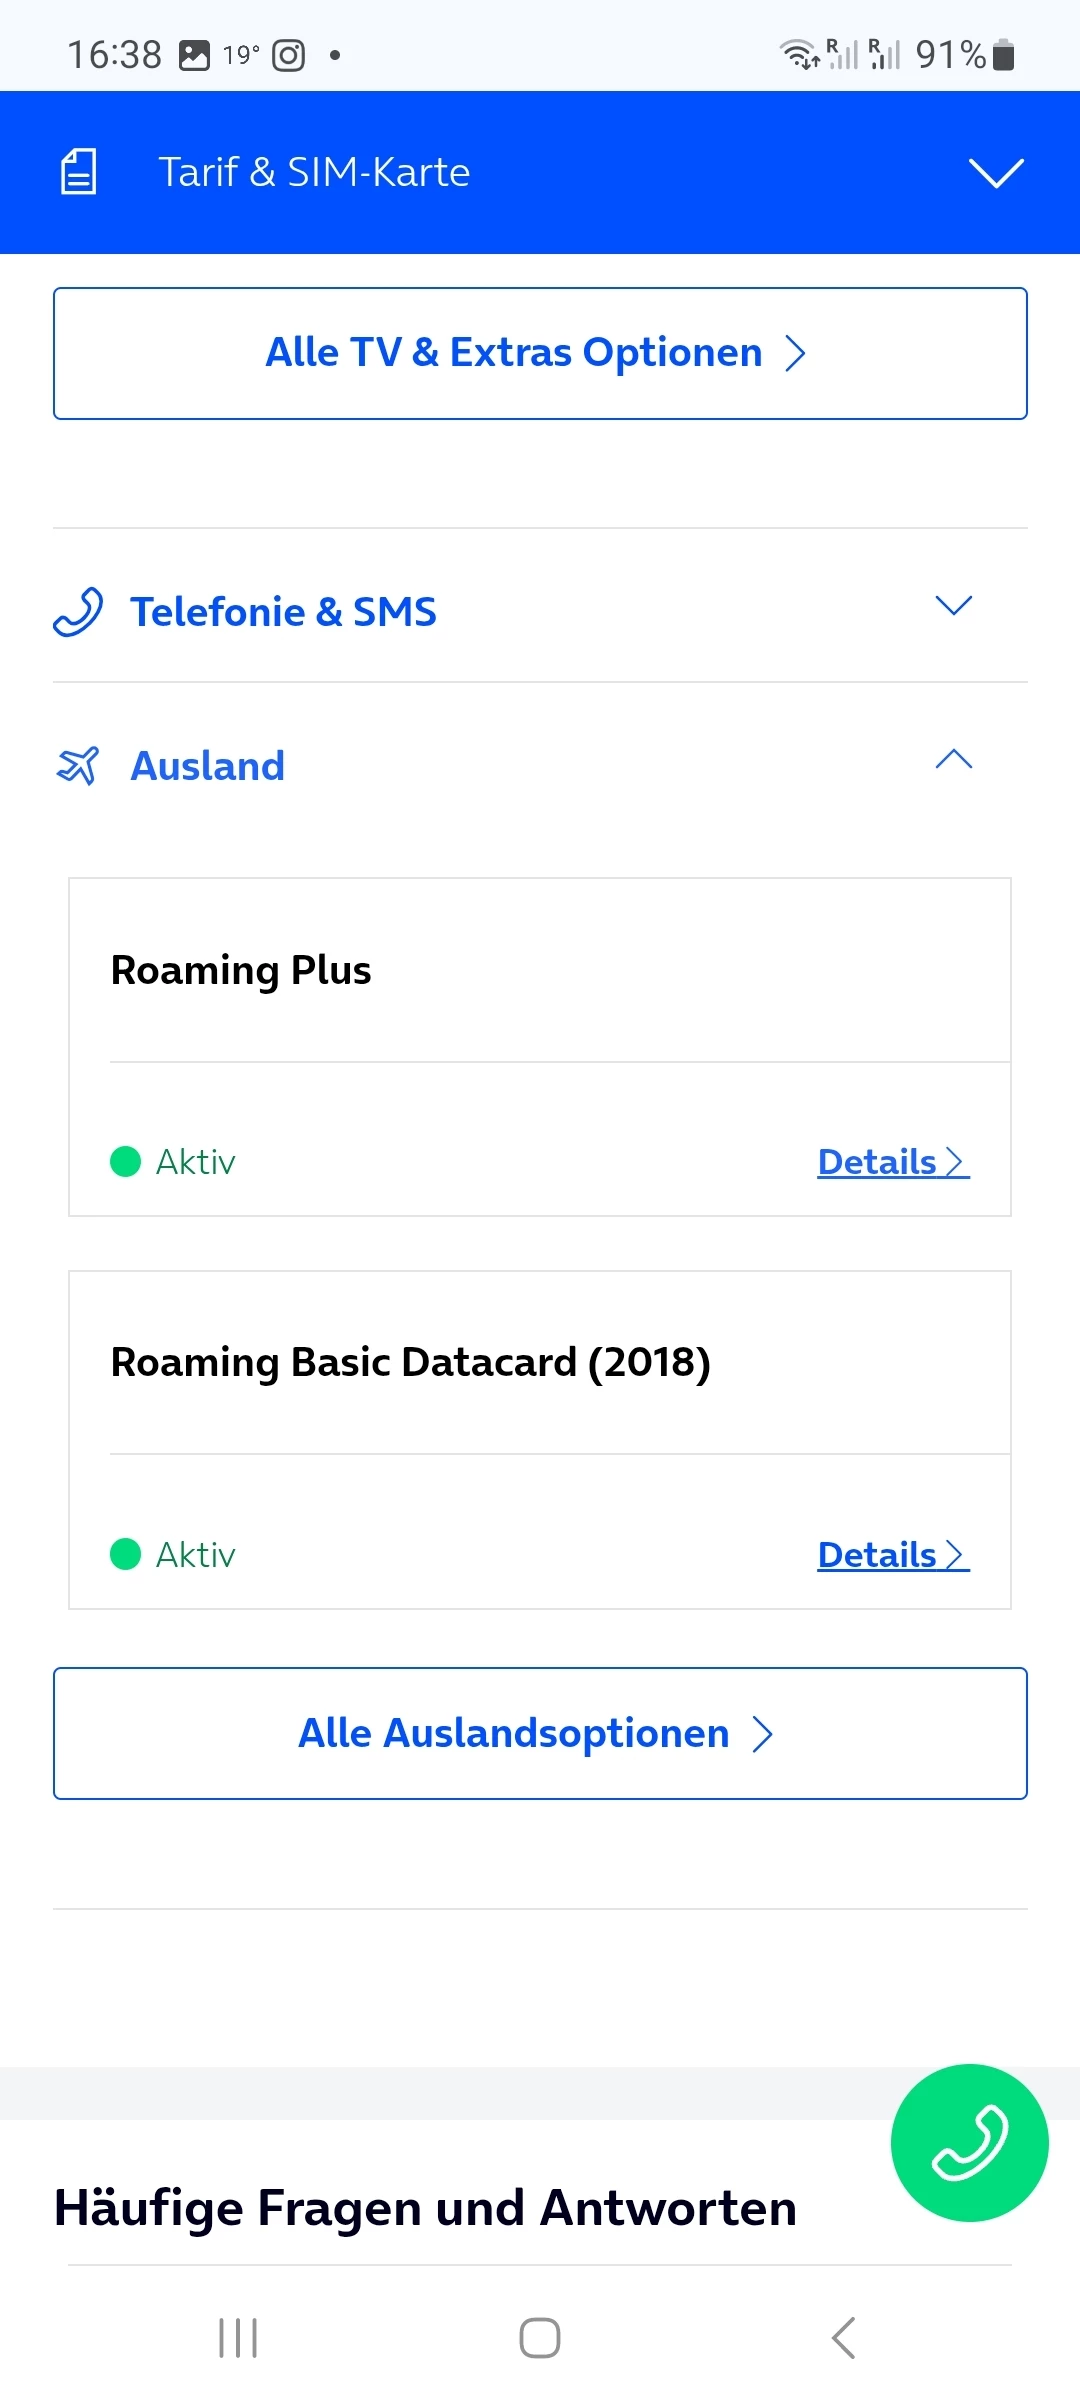
Task: Tap the Roaming Basic Datacard (2018) title
Action: pyautogui.click(x=410, y=1362)
